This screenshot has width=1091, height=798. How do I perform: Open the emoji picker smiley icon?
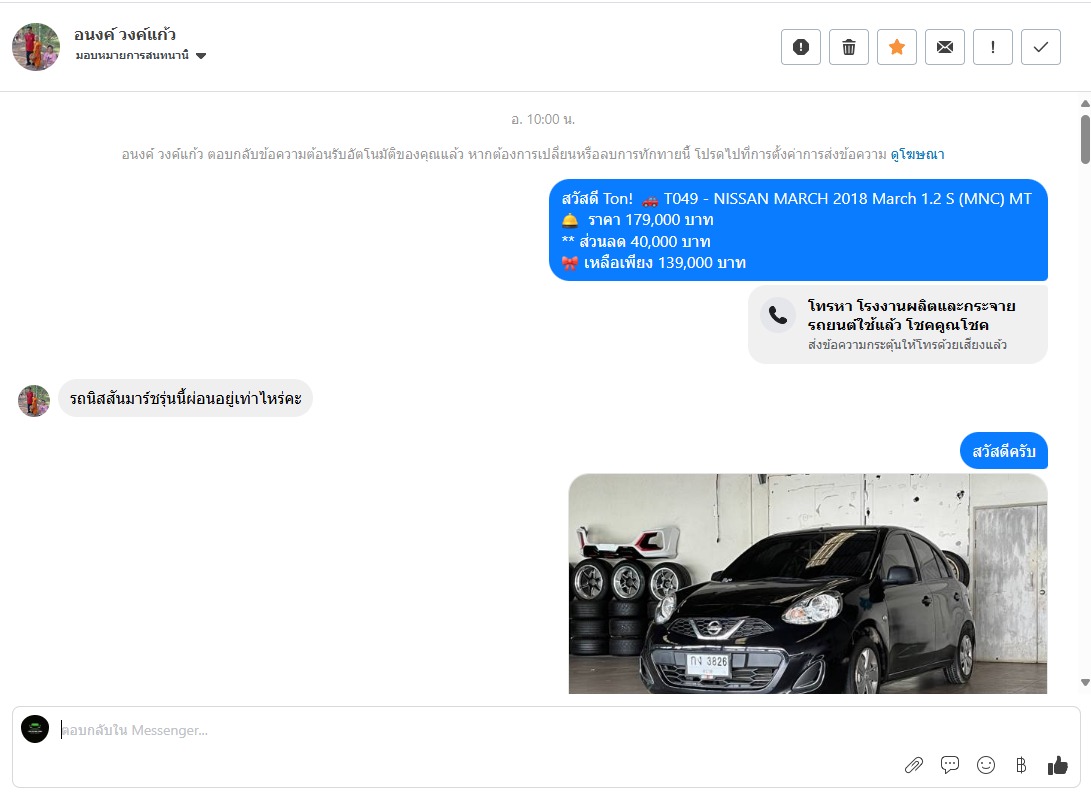coord(986,765)
